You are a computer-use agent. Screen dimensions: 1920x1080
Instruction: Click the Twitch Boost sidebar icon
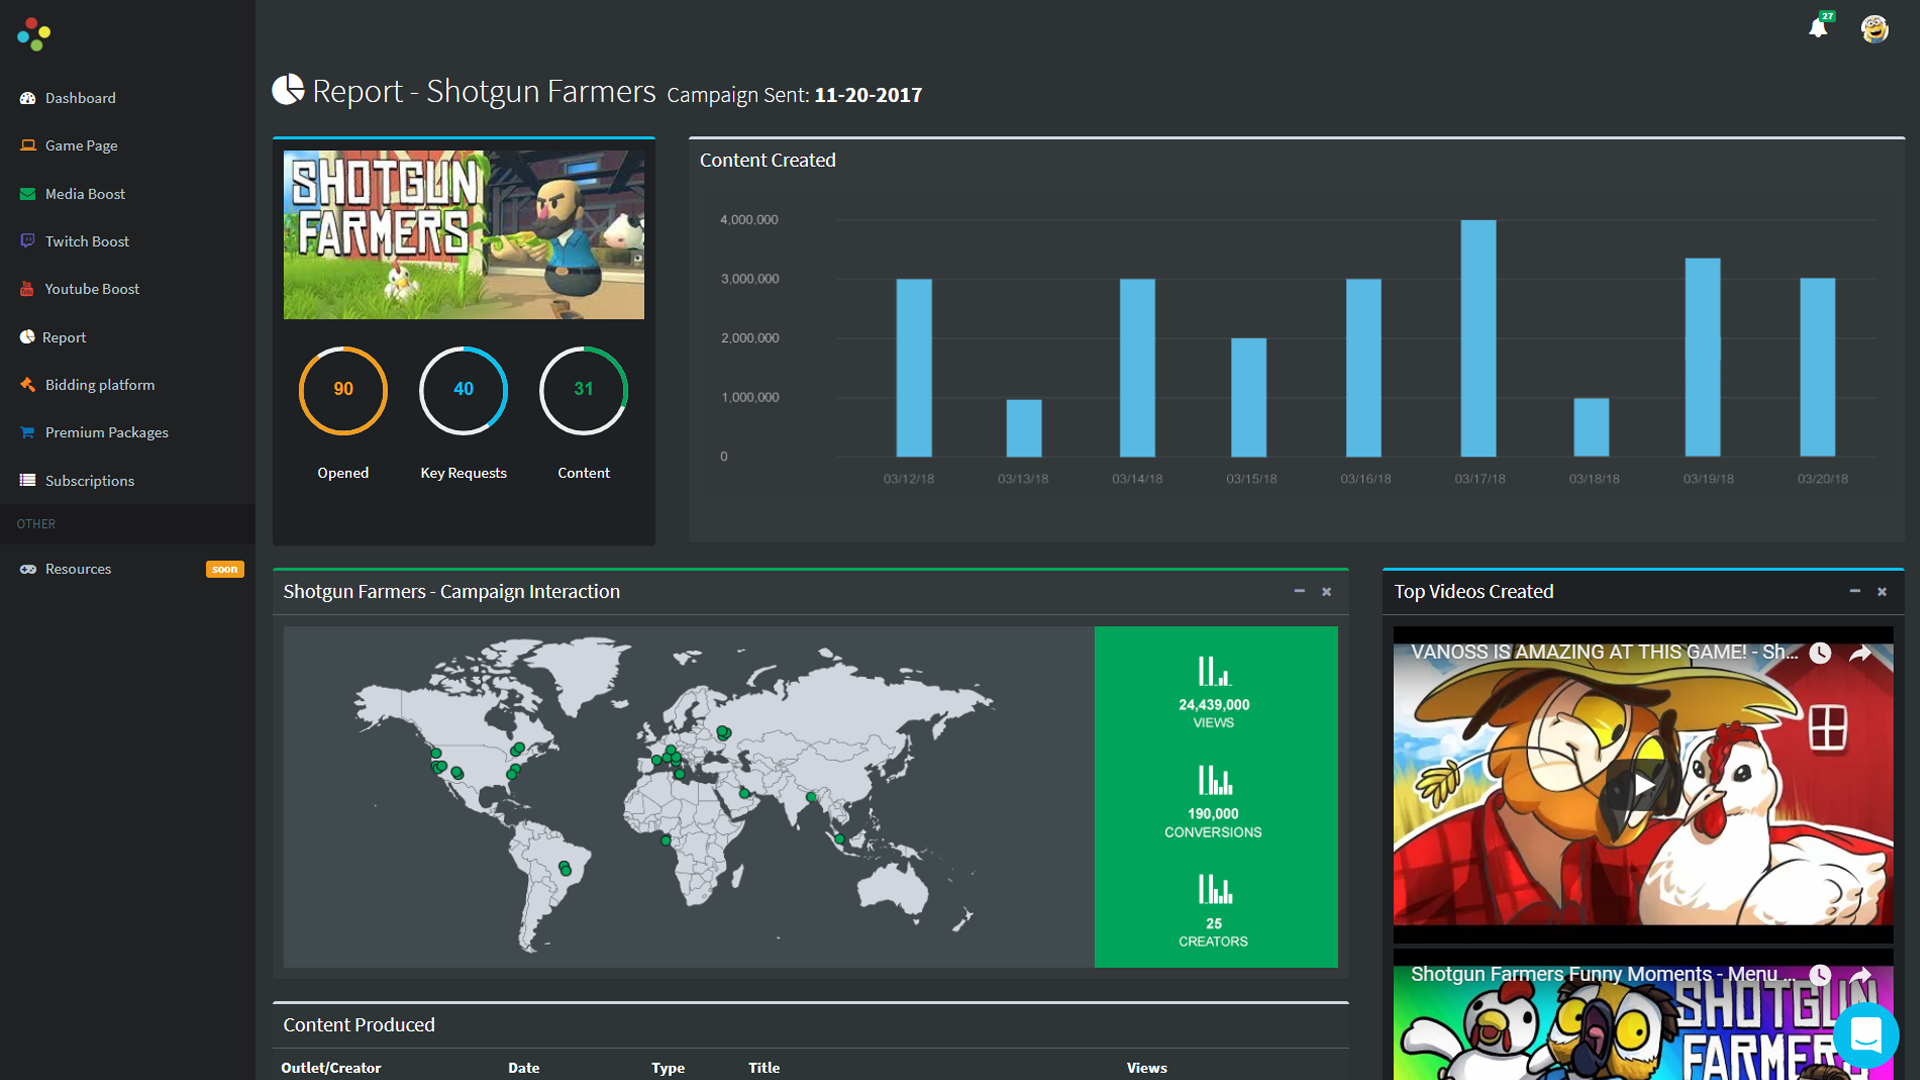click(x=27, y=241)
